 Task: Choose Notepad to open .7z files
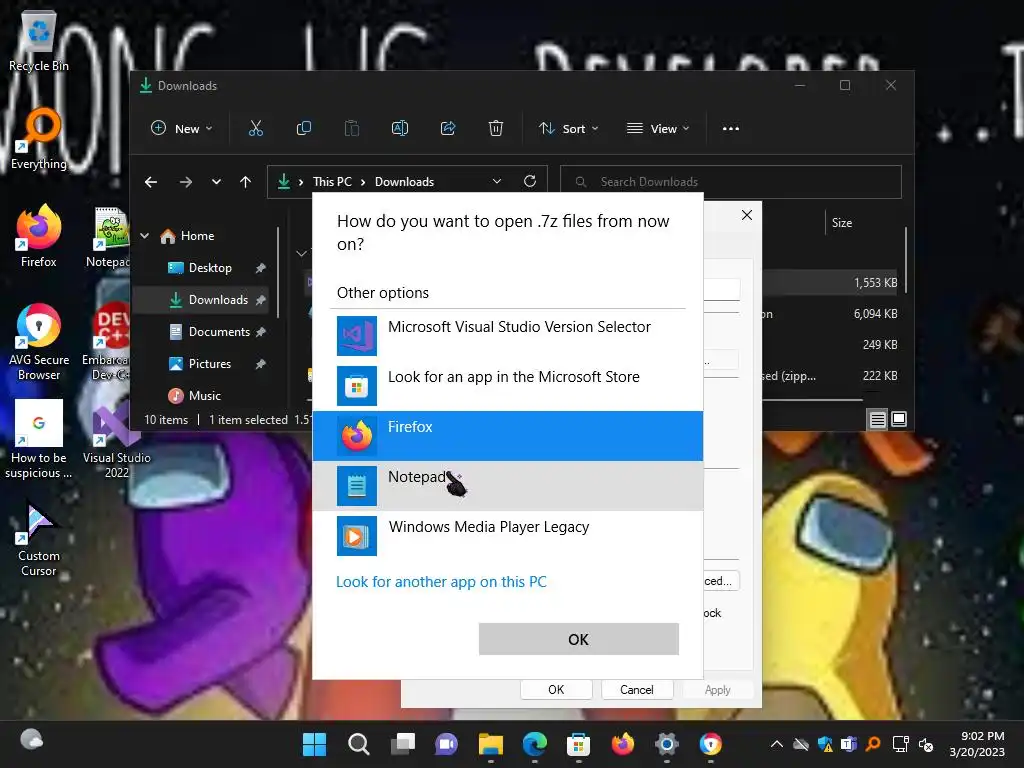click(x=507, y=486)
